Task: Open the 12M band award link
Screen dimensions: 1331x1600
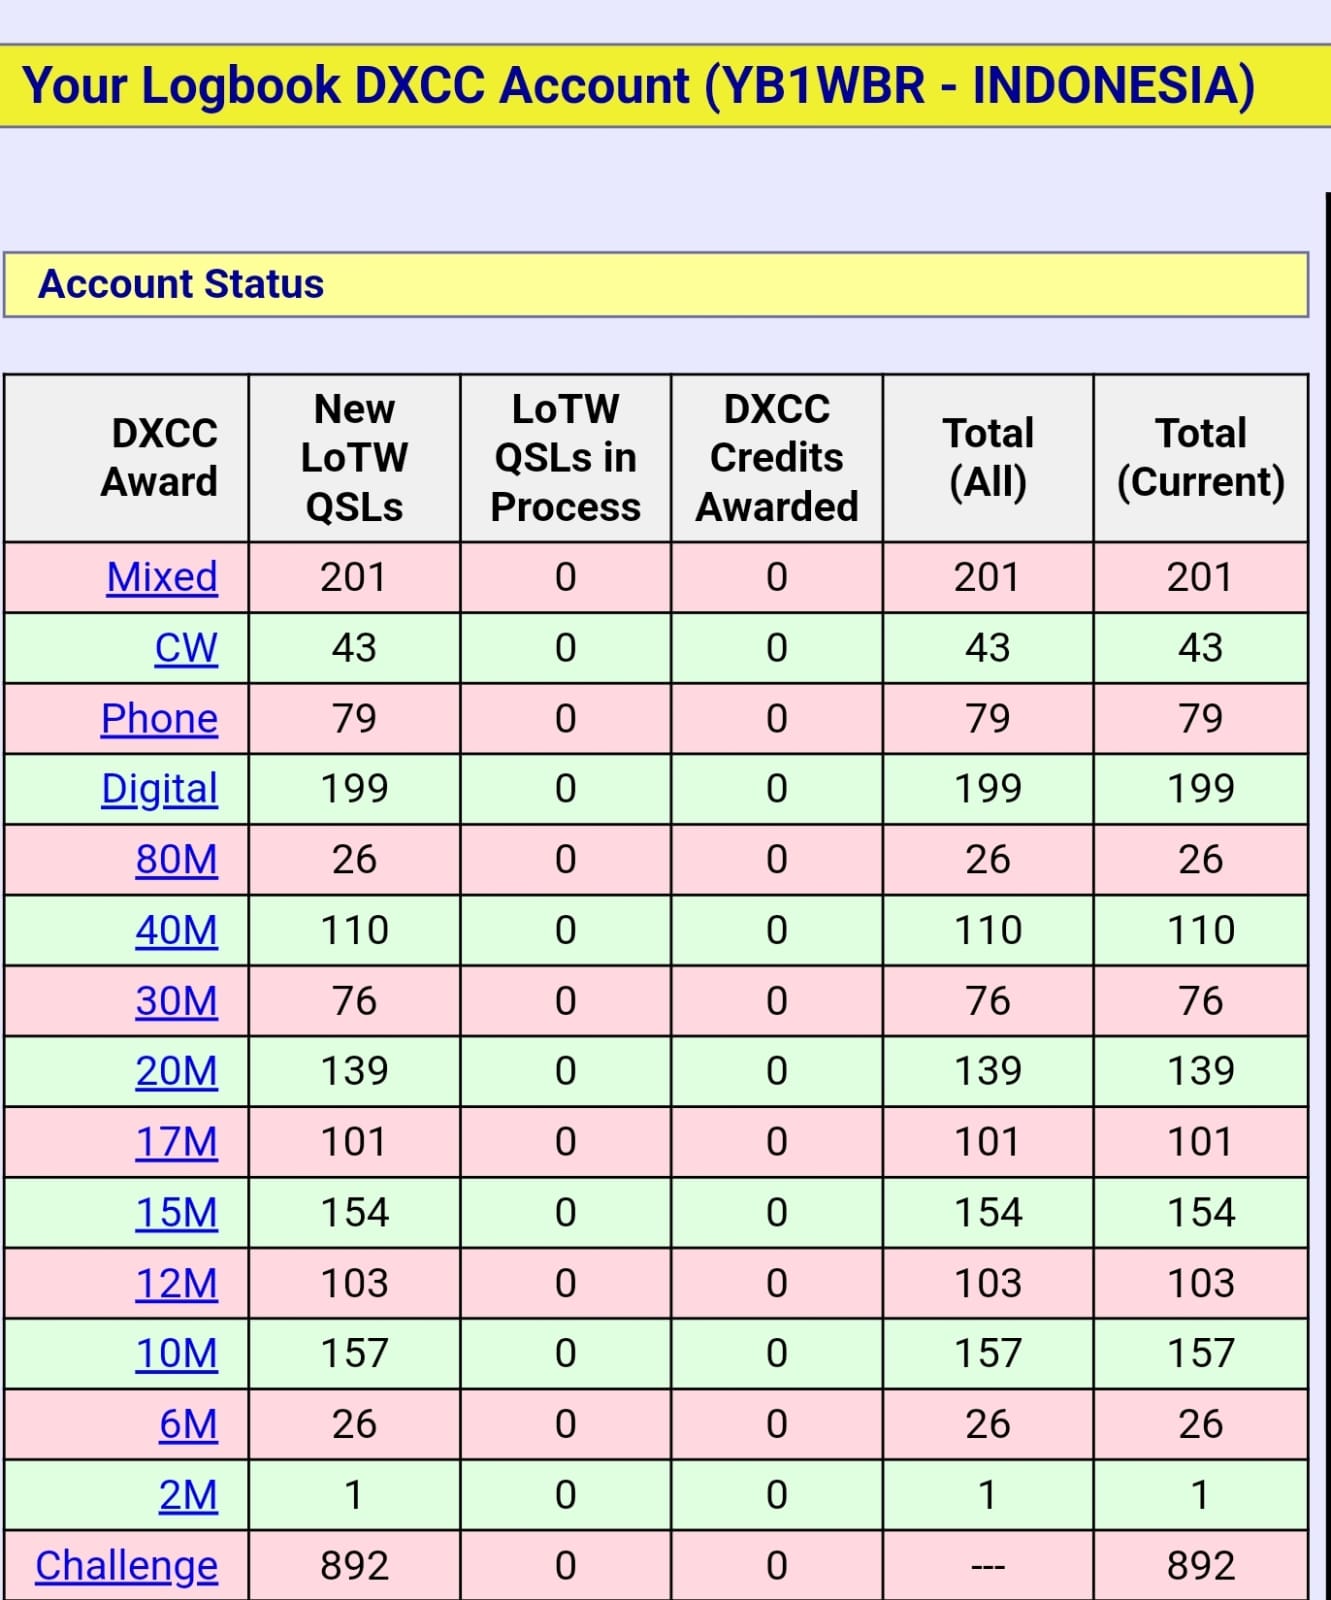Action: (x=177, y=1283)
